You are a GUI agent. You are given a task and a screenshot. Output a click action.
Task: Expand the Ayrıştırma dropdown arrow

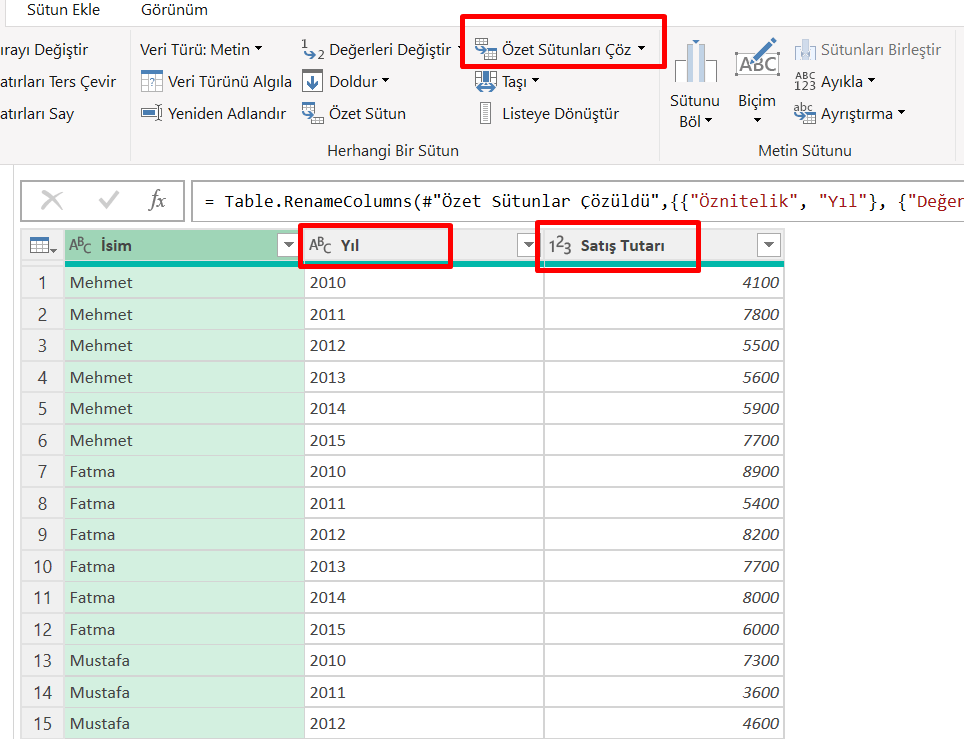click(x=901, y=113)
